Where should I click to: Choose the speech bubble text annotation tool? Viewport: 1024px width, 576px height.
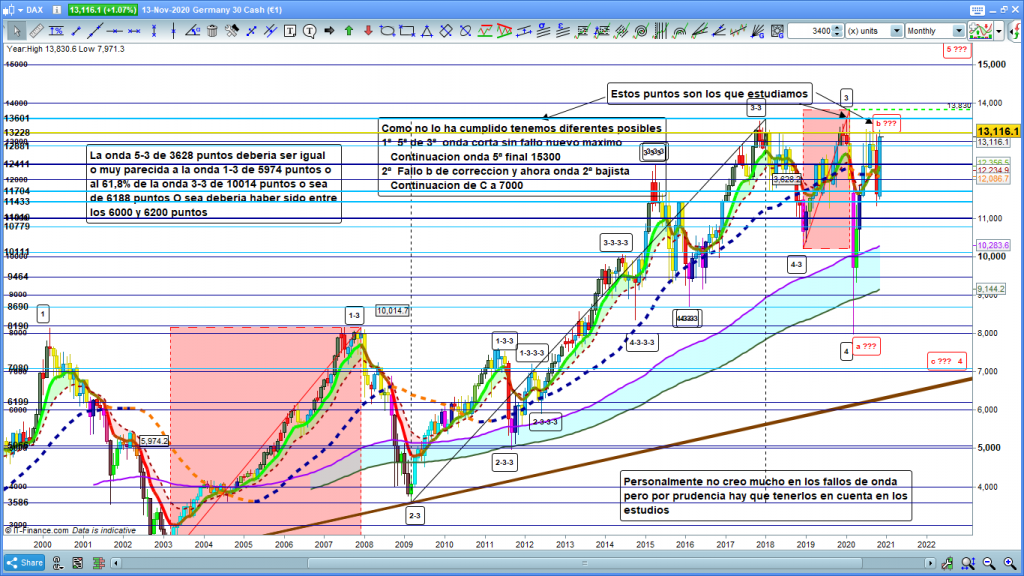coord(311,31)
